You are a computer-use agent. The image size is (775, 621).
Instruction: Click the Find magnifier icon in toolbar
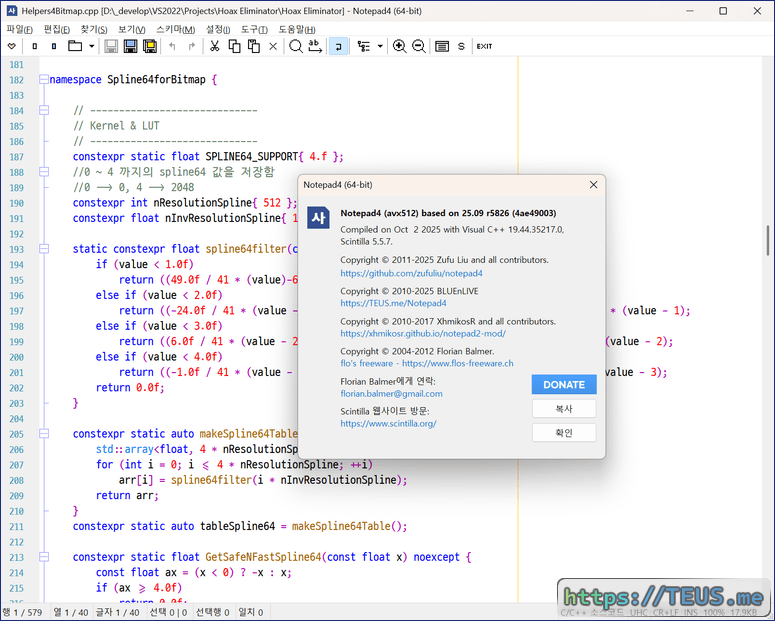pyautogui.click(x=296, y=46)
